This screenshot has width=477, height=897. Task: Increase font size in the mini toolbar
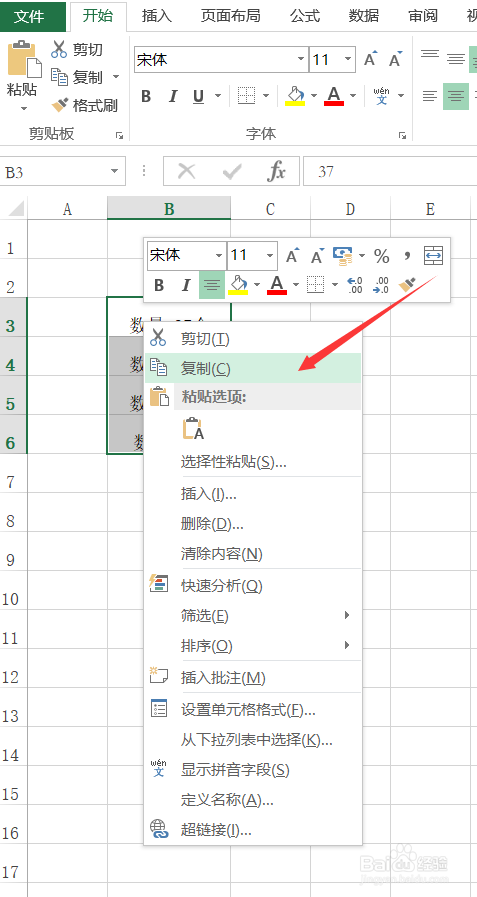tap(292, 256)
